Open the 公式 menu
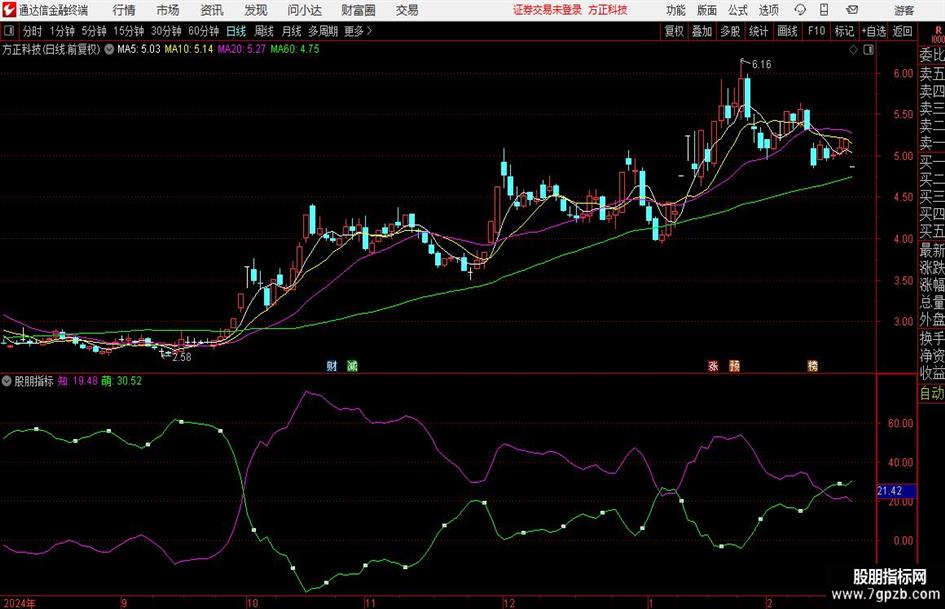This screenshot has height=609, width=945. pos(738,10)
